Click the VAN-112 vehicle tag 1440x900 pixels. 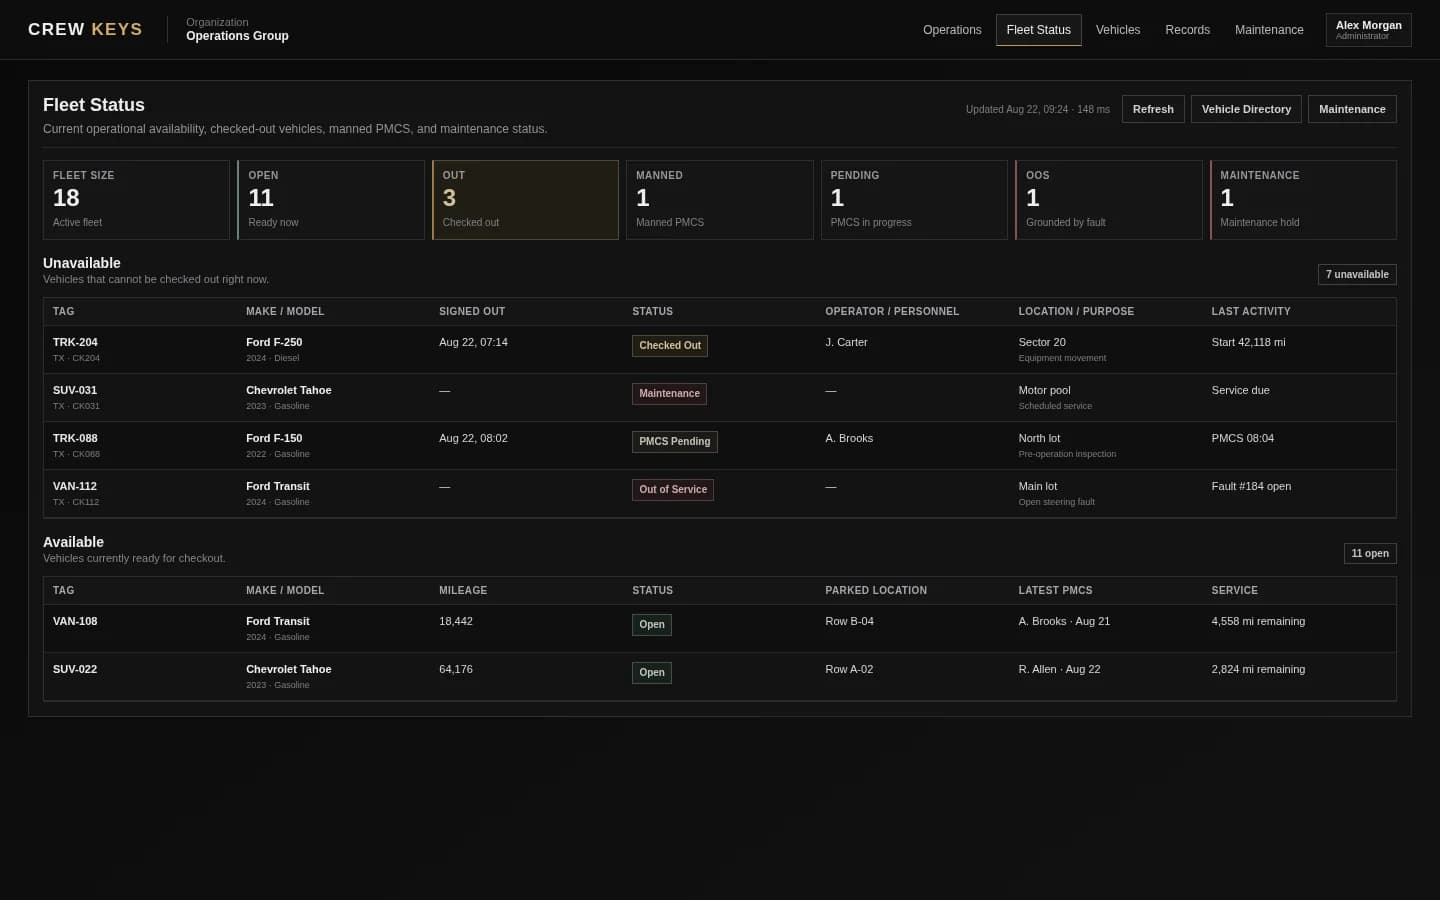coord(76,486)
